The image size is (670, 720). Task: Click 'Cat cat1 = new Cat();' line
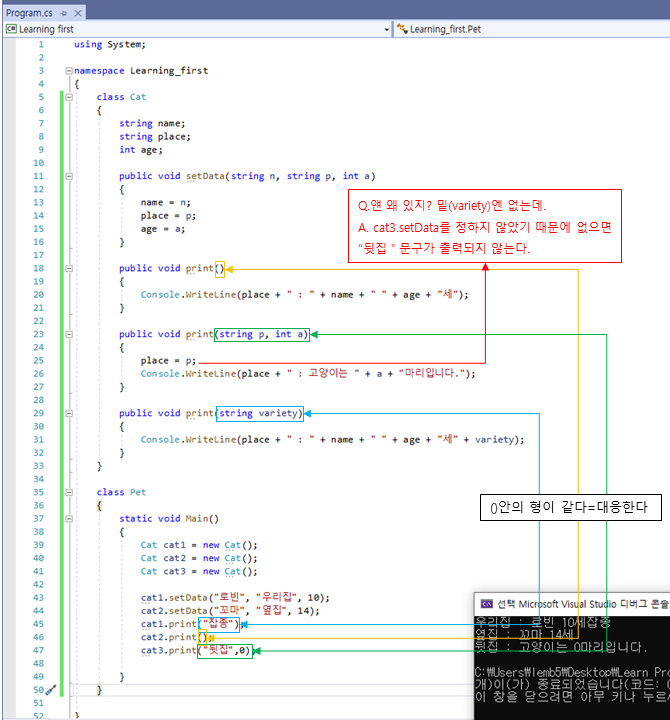click(199, 545)
